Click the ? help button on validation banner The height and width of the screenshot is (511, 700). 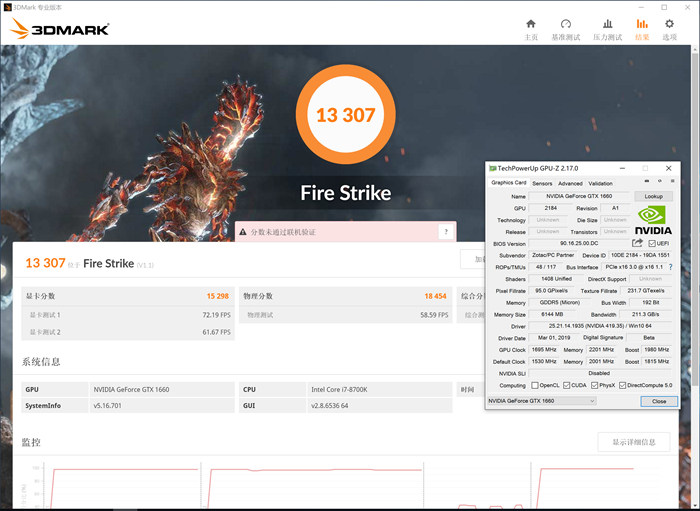coord(446,232)
